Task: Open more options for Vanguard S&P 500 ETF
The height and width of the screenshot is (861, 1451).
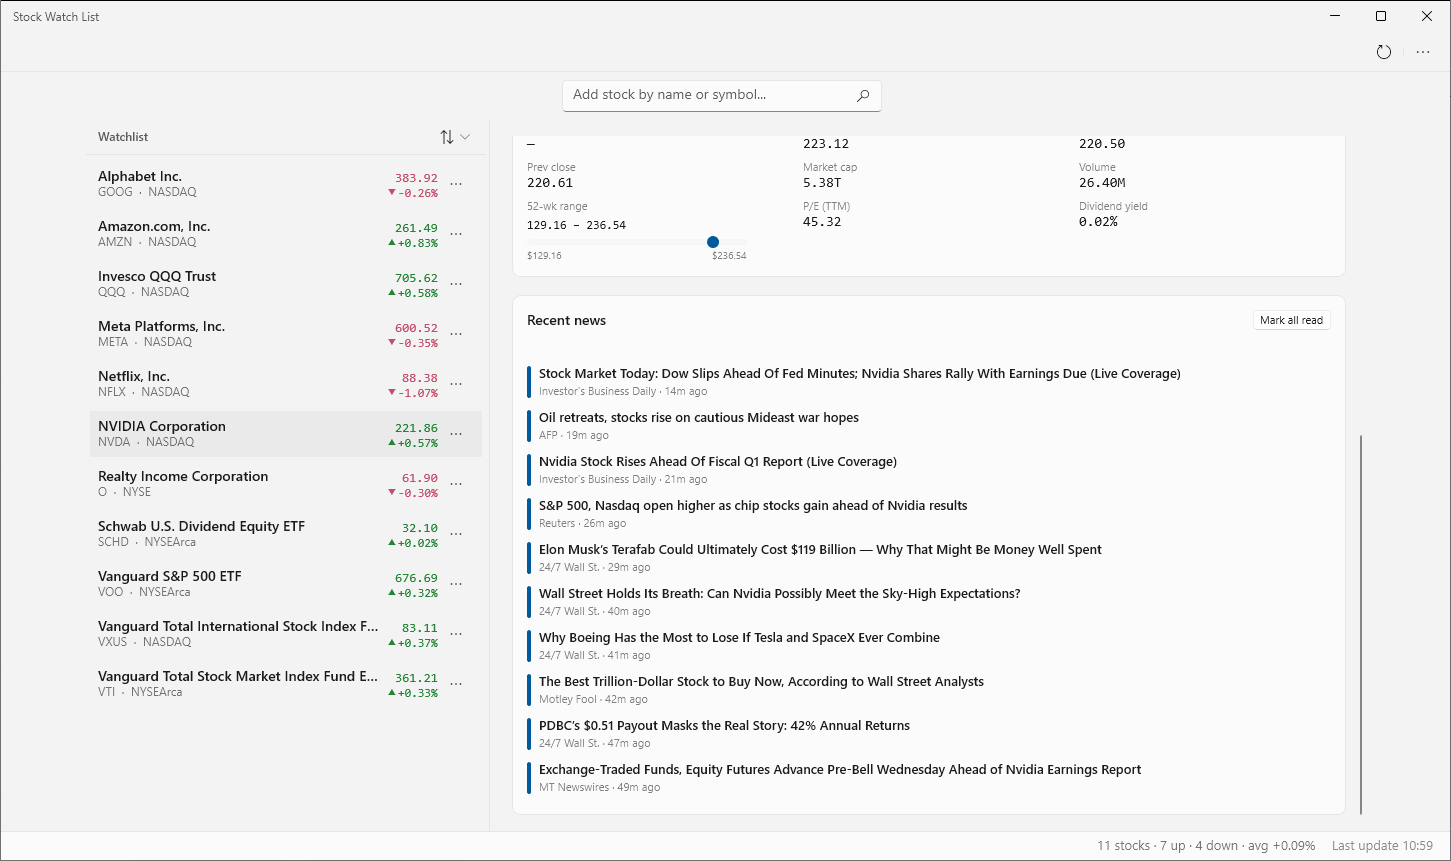Action: click(x=456, y=584)
